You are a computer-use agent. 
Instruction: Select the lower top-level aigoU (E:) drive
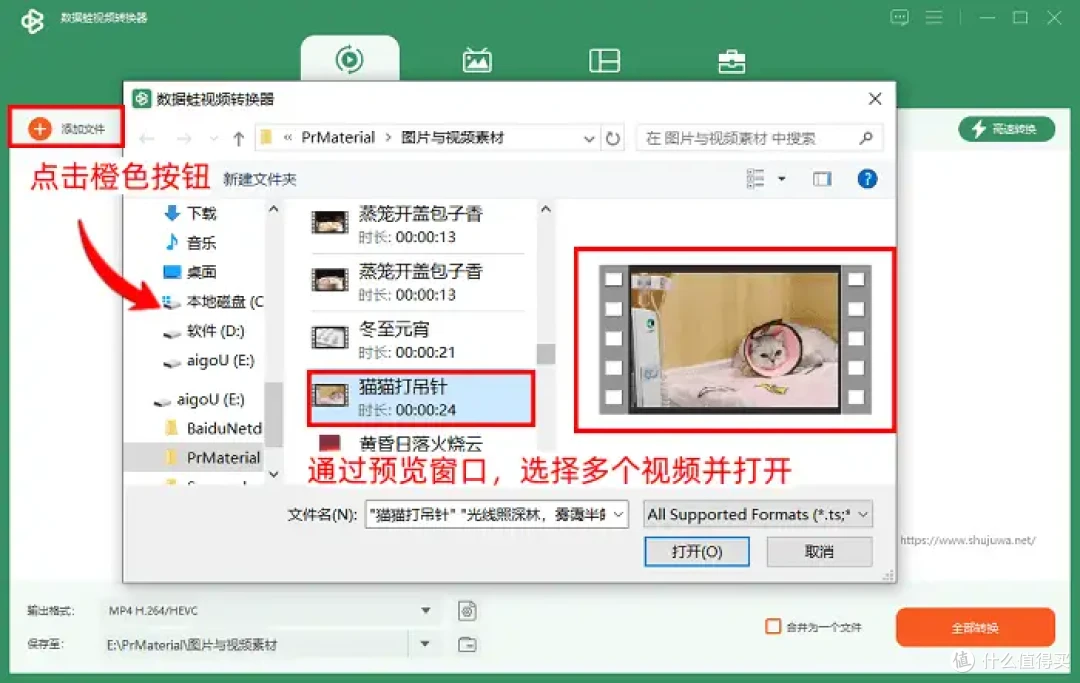click(200, 400)
